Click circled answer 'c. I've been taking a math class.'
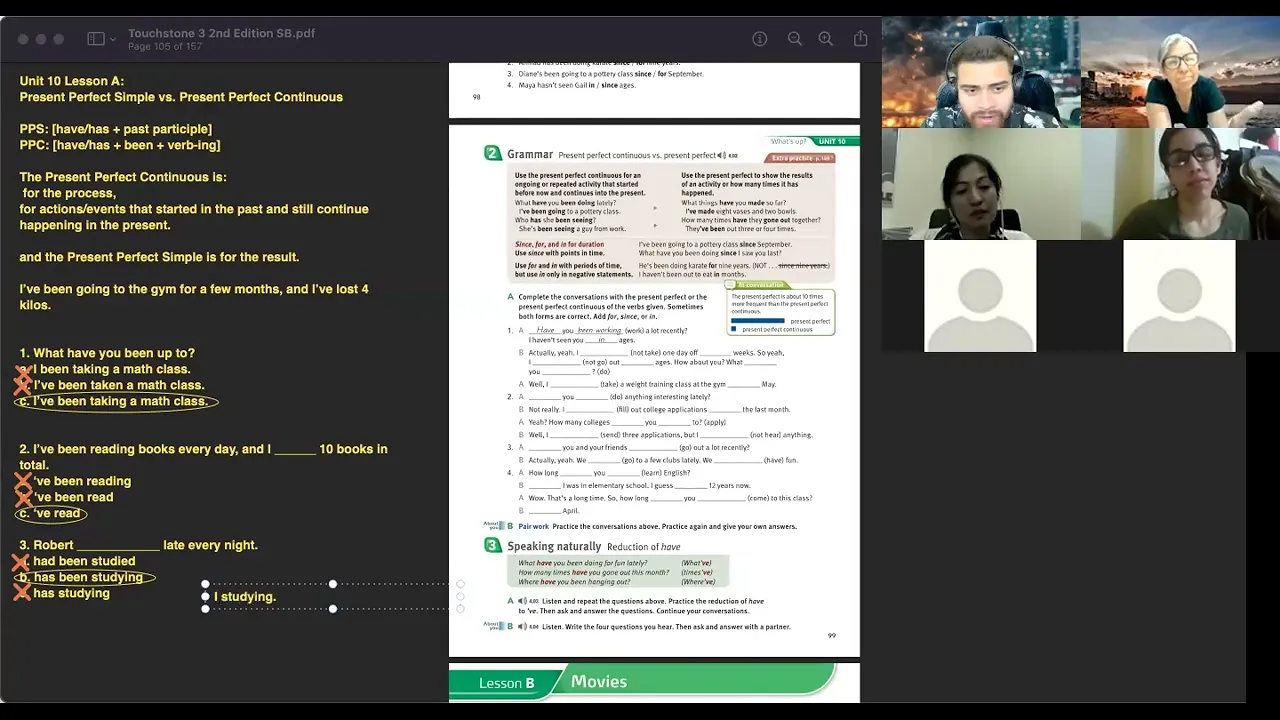The height and width of the screenshot is (720, 1280). point(118,401)
